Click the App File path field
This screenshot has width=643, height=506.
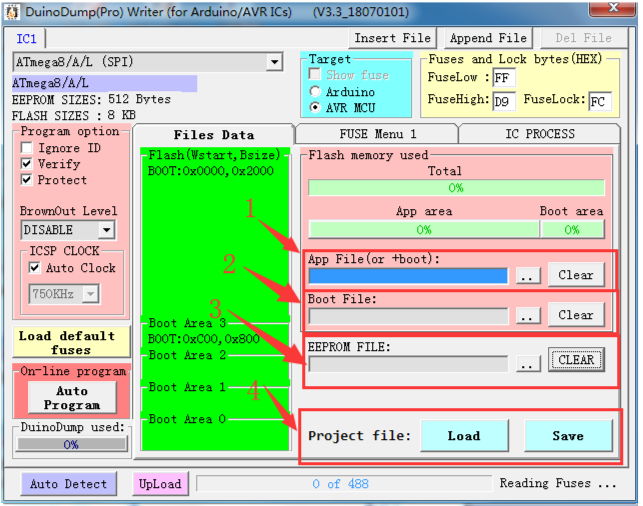[408, 276]
